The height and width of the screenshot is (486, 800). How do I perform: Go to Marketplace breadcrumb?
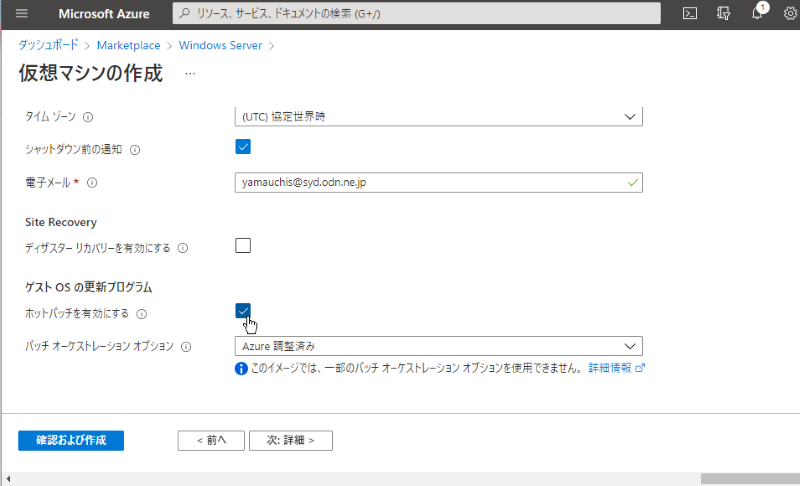129,45
